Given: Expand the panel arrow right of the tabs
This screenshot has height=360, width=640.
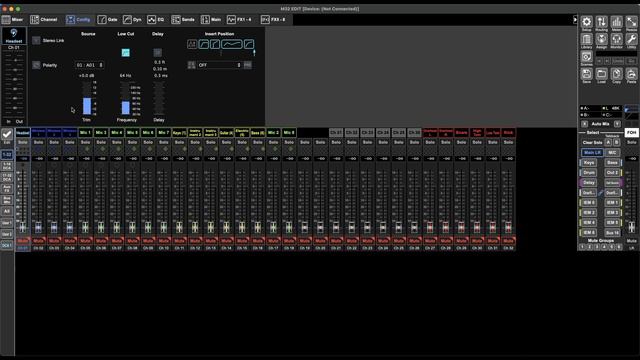Looking at the screenshot, I should coord(575,19).
